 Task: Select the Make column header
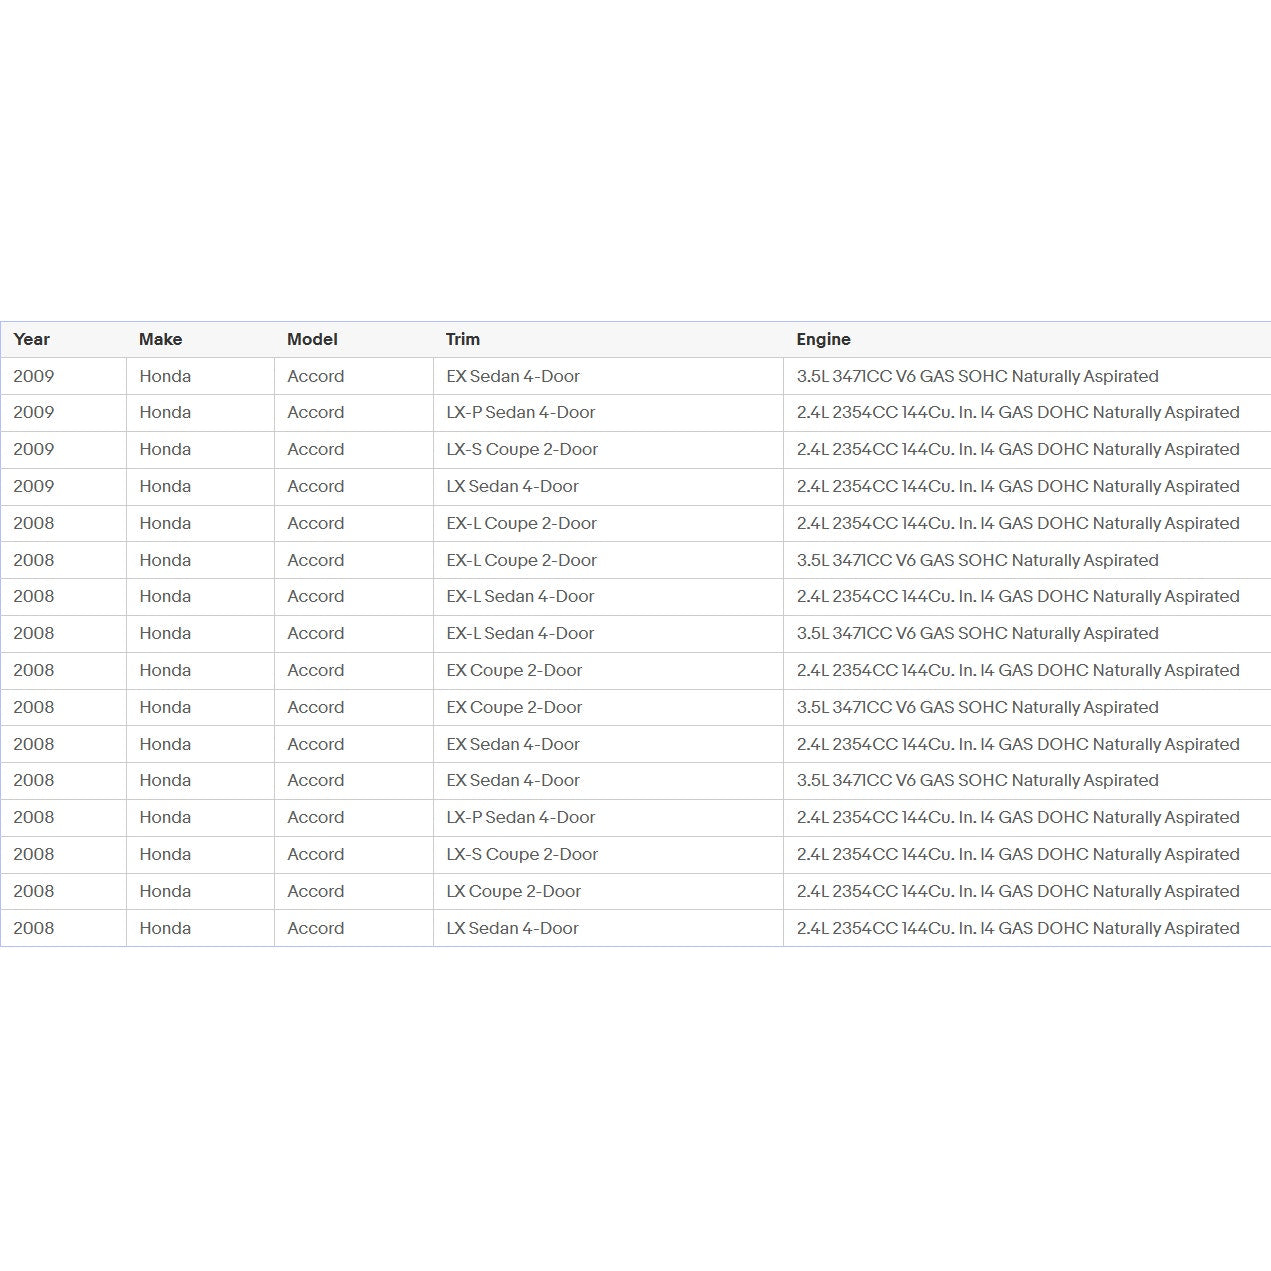(160, 339)
